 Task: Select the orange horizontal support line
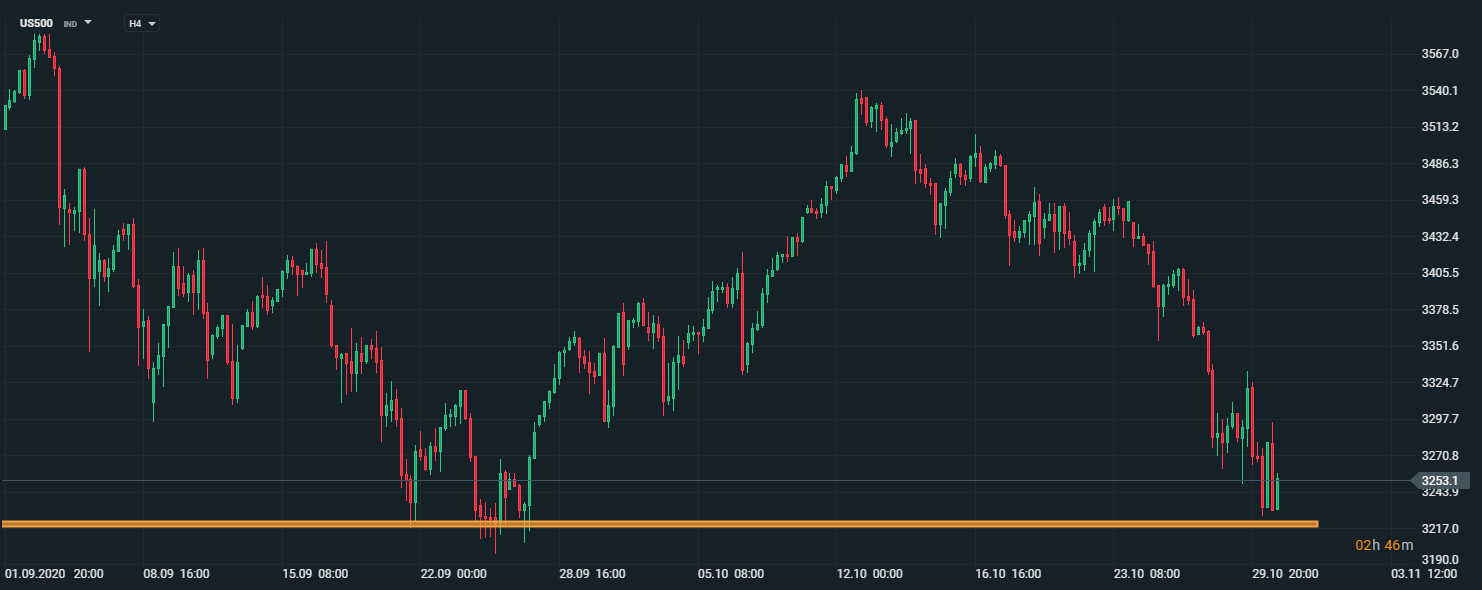[x=660, y=524]
